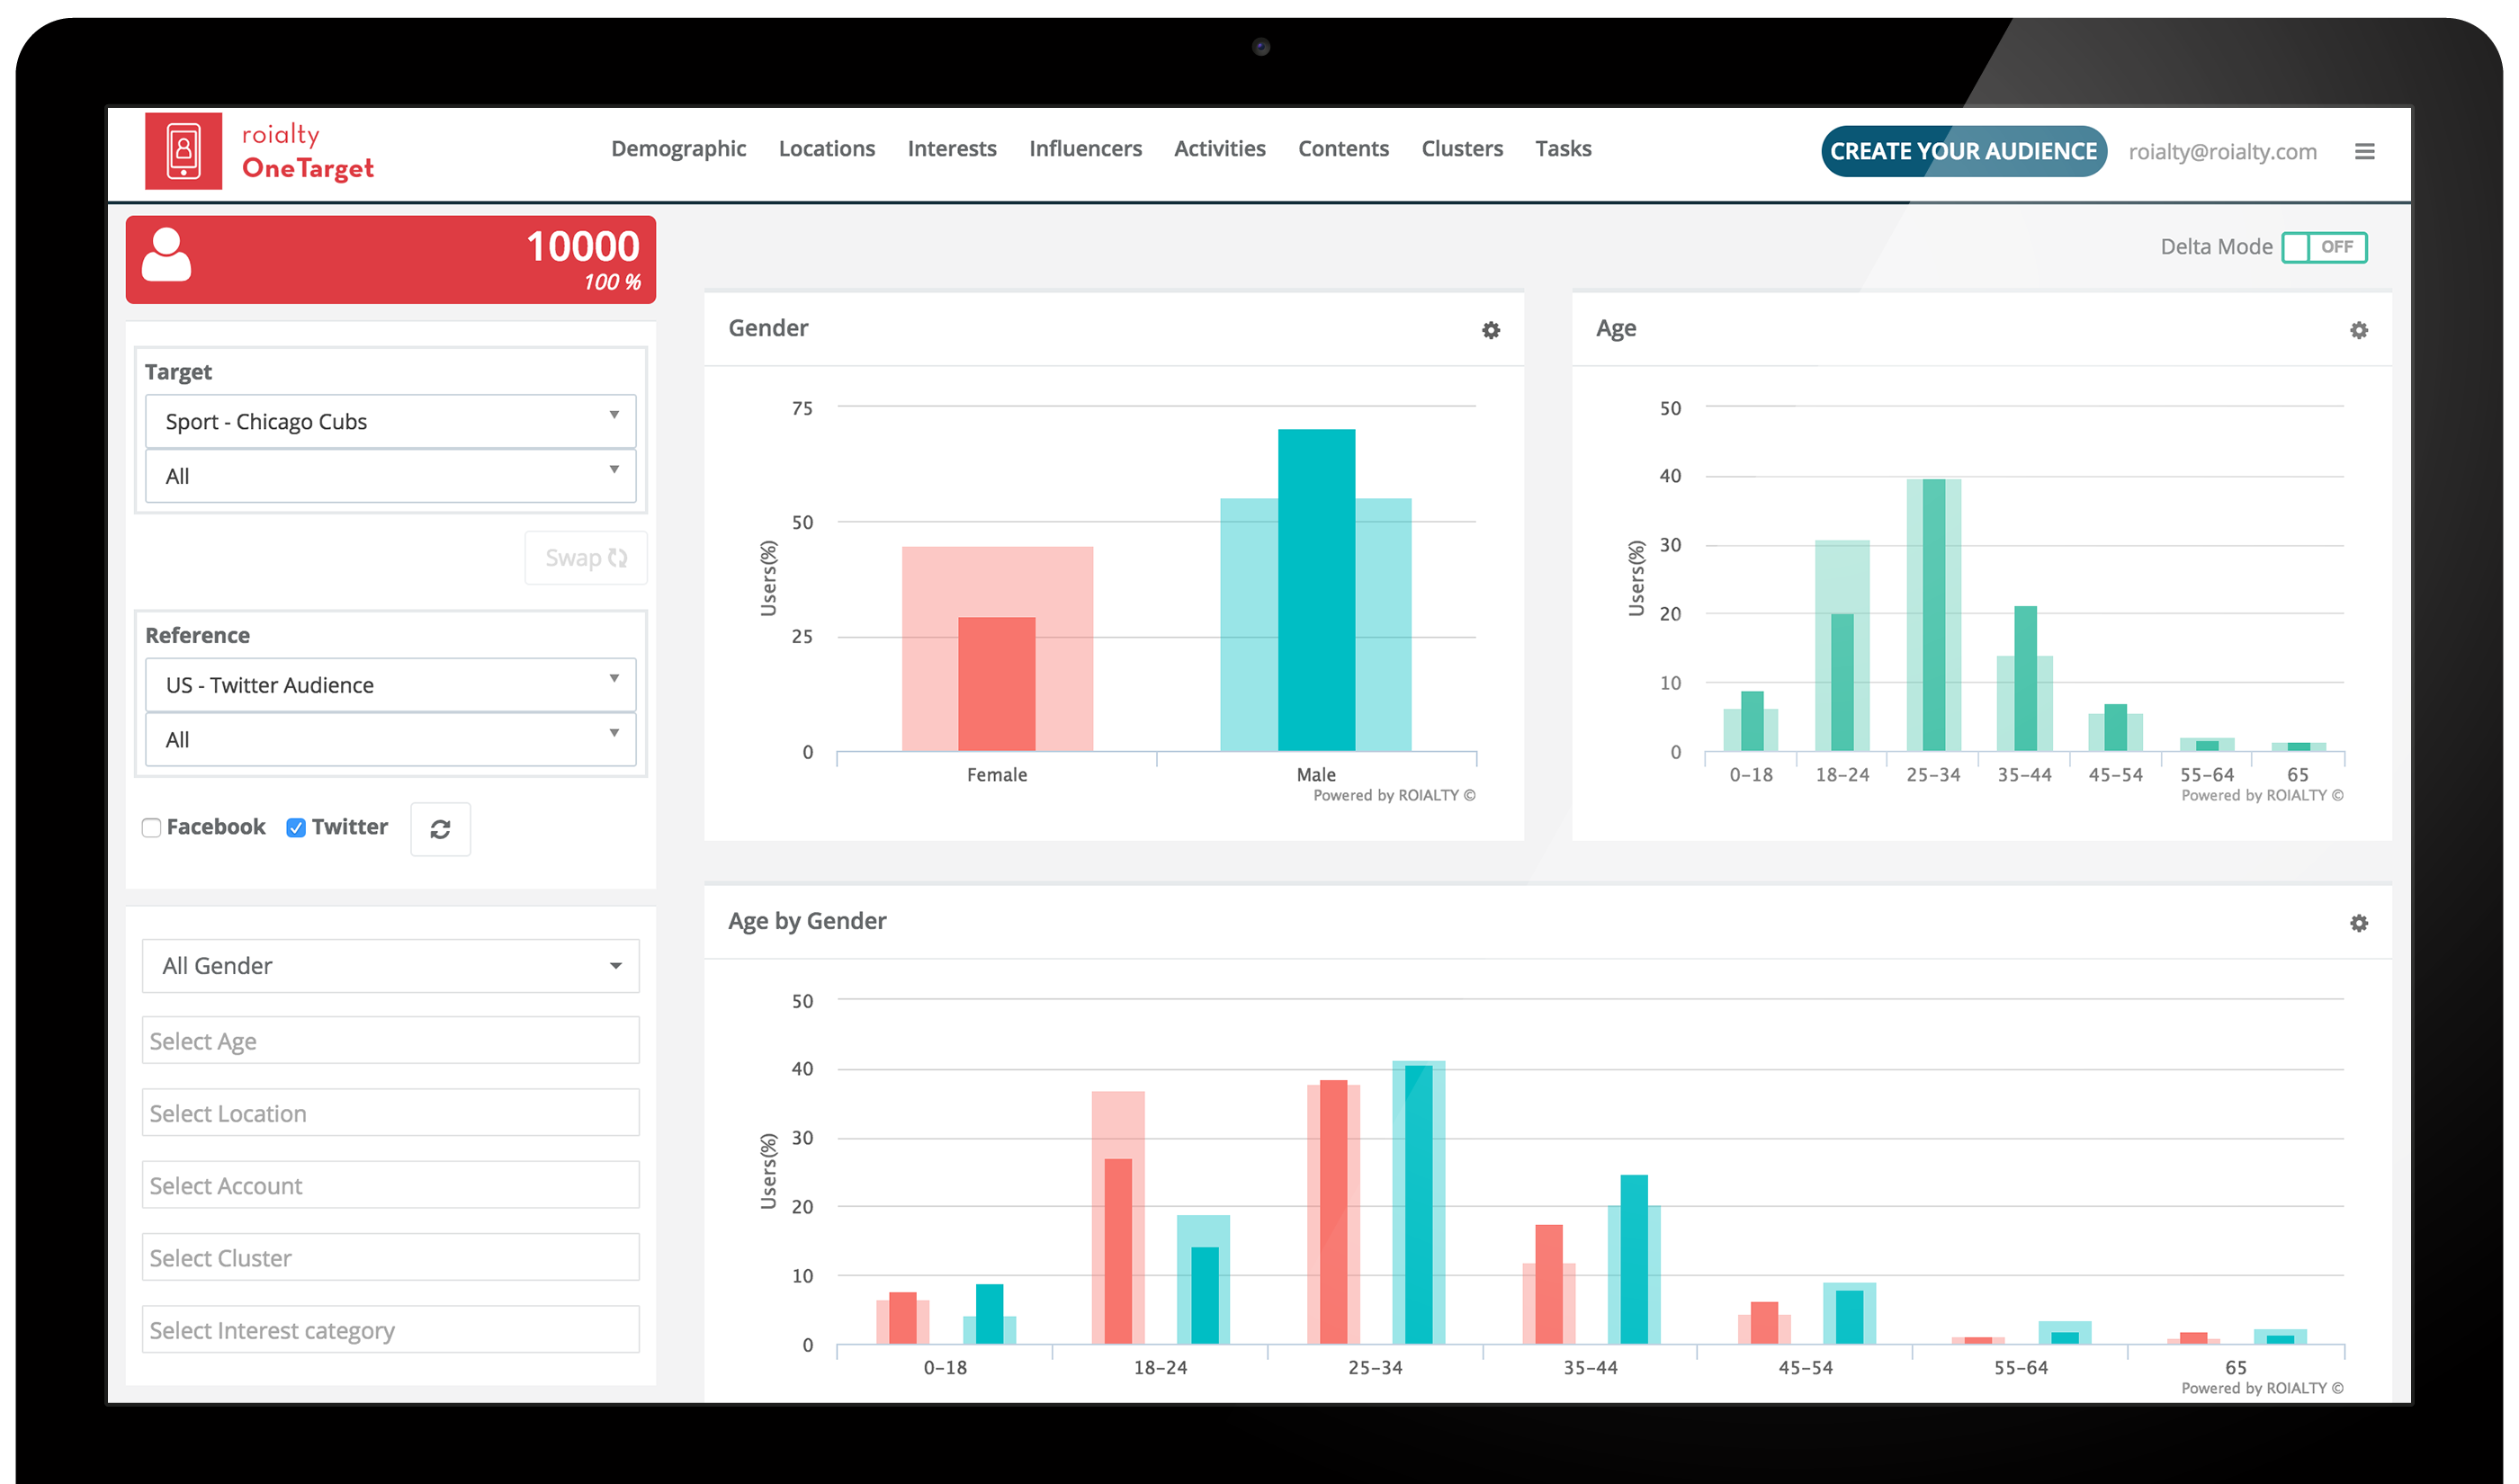The width and height of the screenshot is (2519, 1484).
Task: Open the Interests section
Action: click(951, 149)
